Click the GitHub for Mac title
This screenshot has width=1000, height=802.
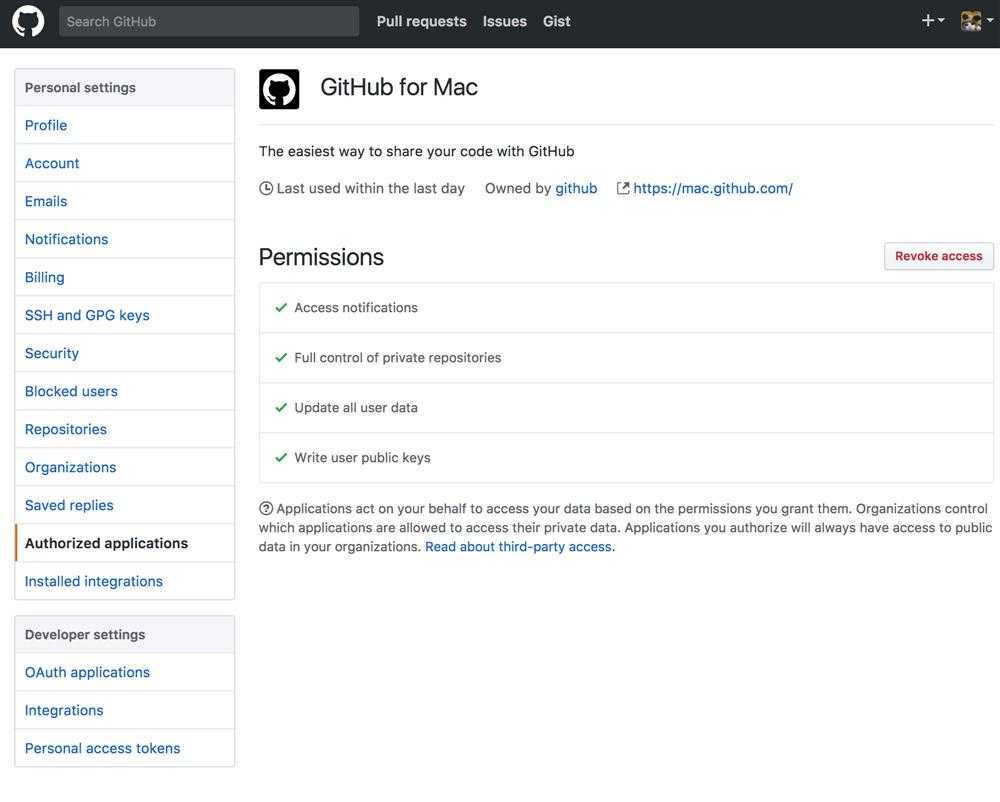(x=399, y=87)
